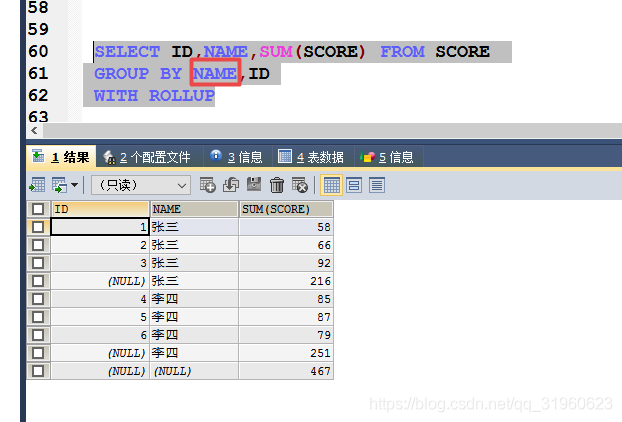622x422 pixels.
Task: Check the row with SUM(SCORE) 58
Action: (x=38, y=227)
